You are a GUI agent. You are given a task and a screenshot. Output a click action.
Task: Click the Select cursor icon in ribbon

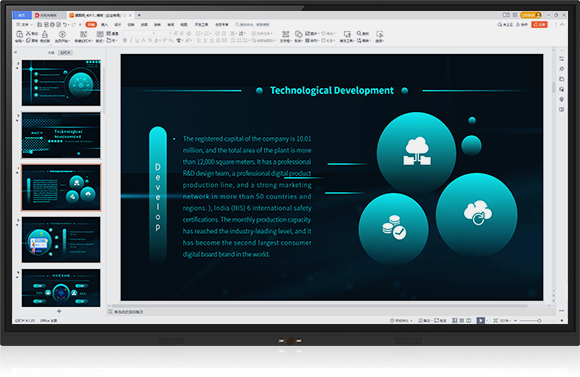click(x=379, y=34)
